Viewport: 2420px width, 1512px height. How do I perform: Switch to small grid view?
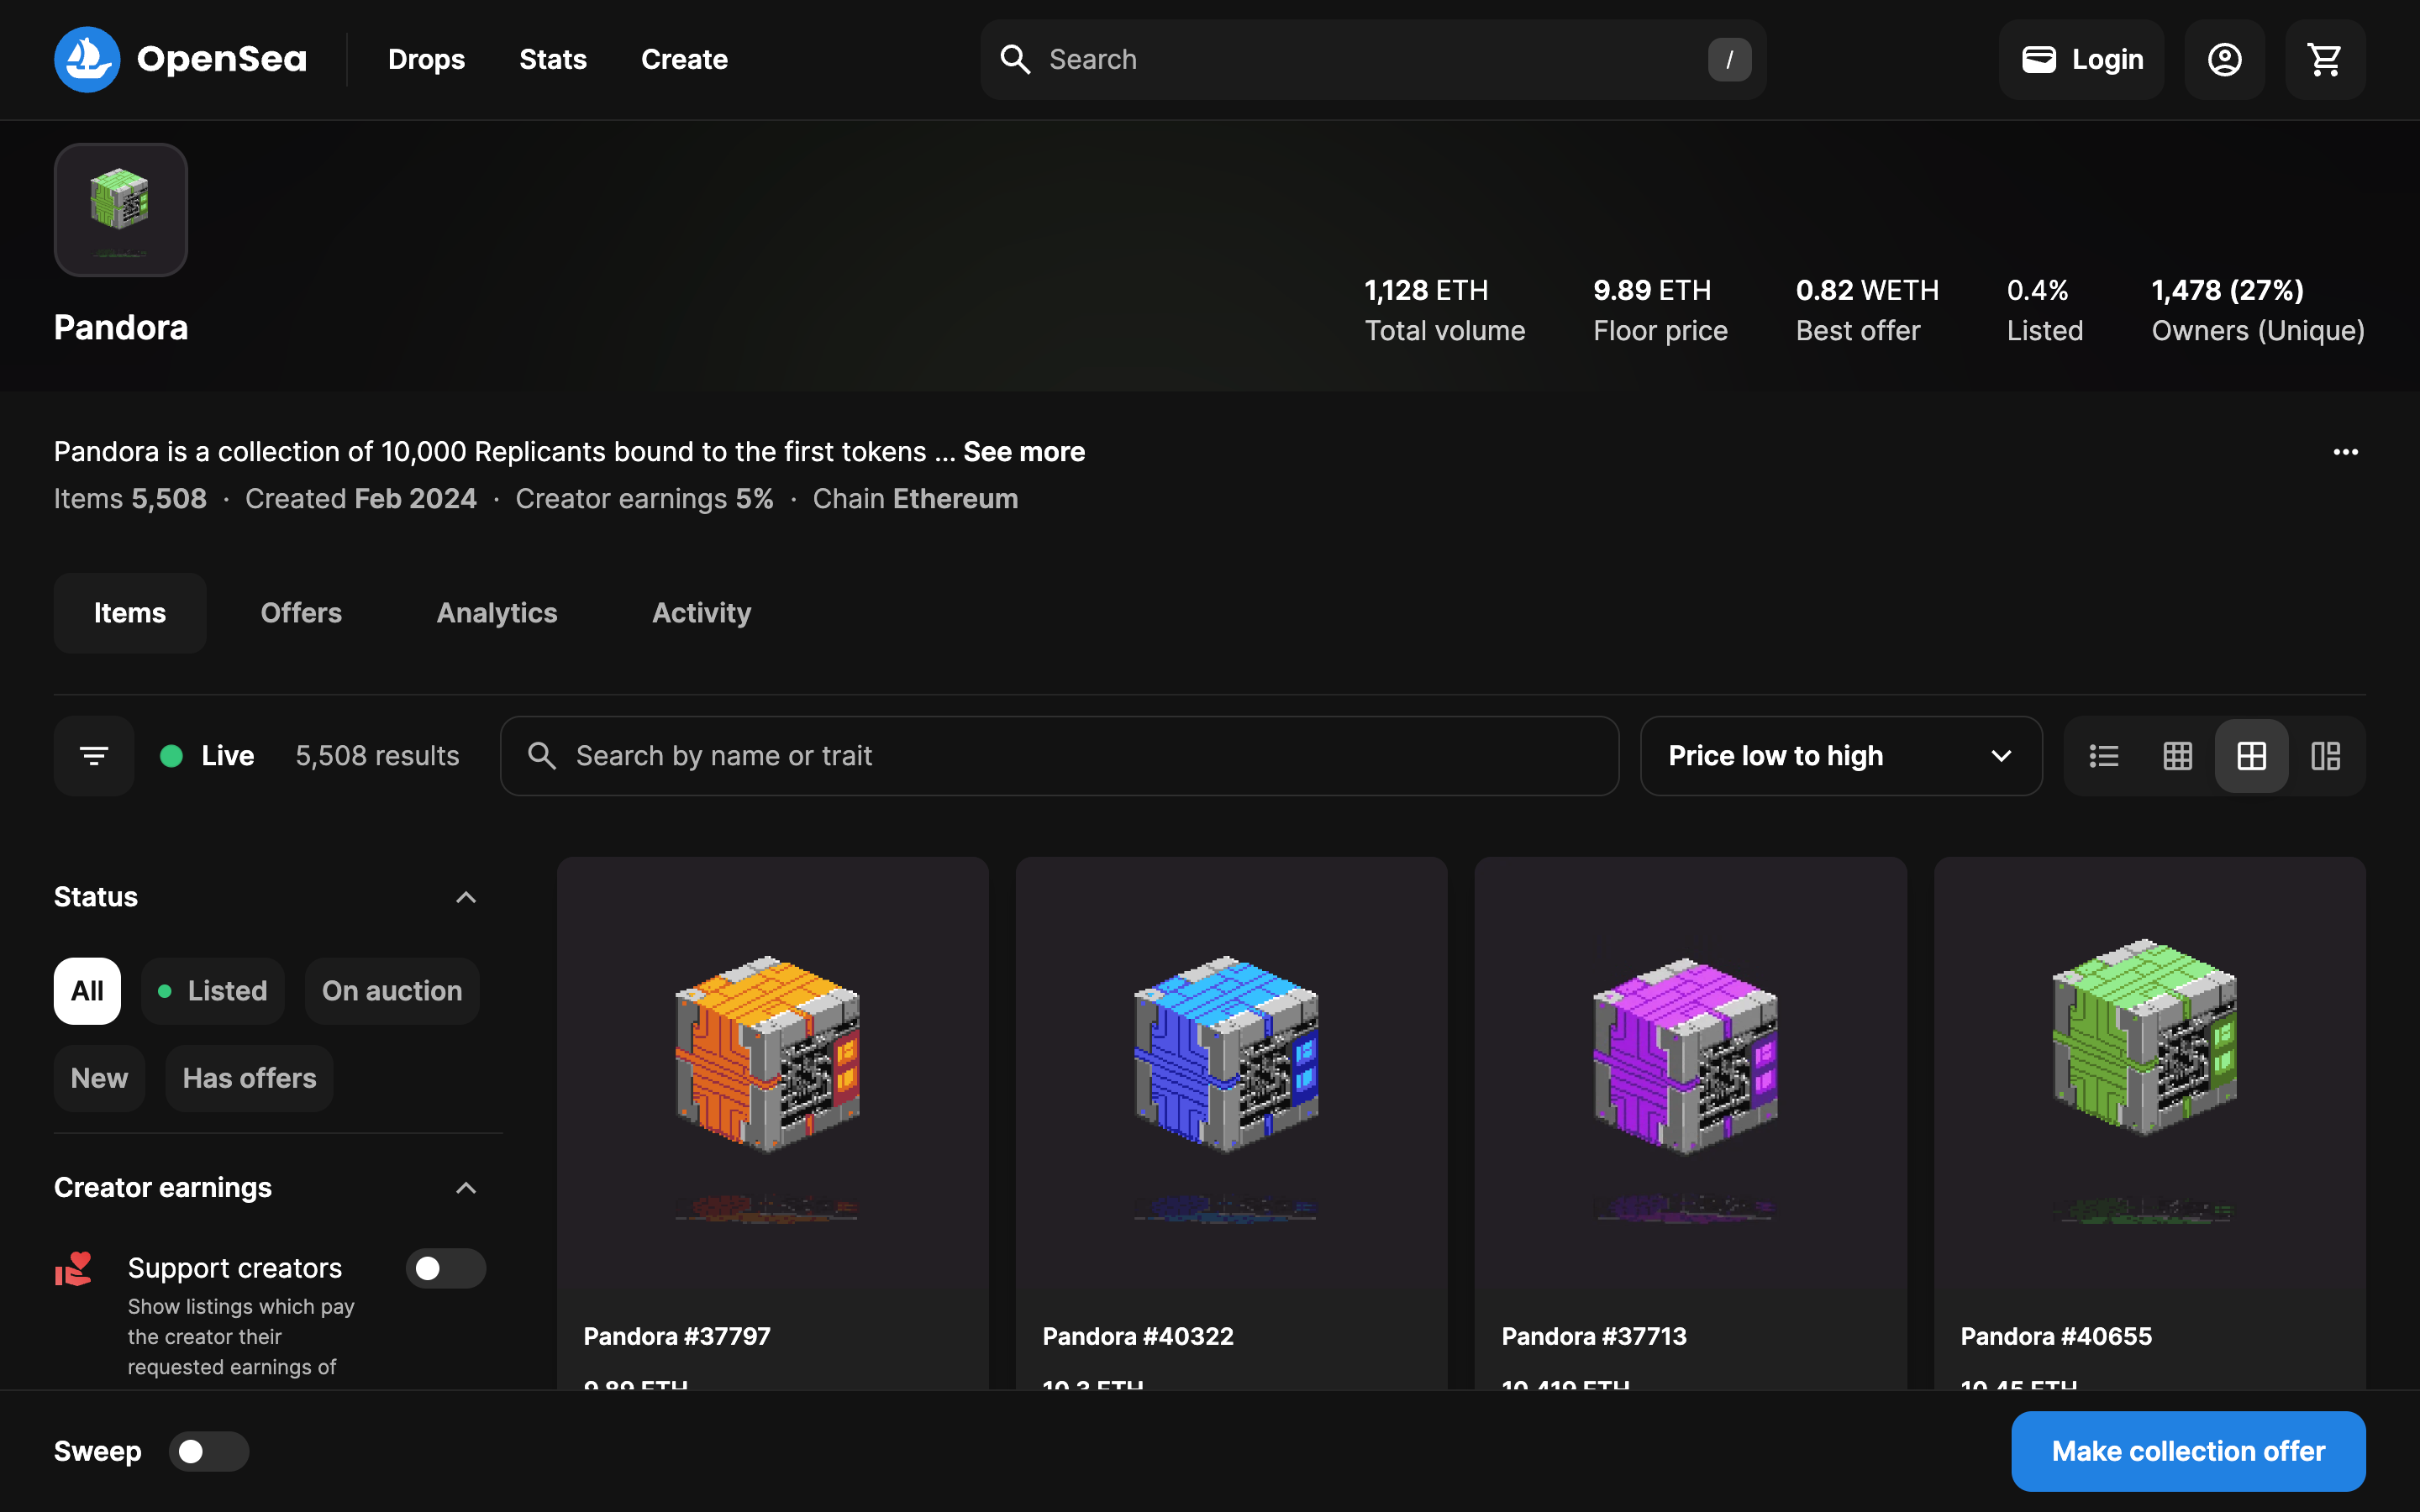[x=2177, y=756]
